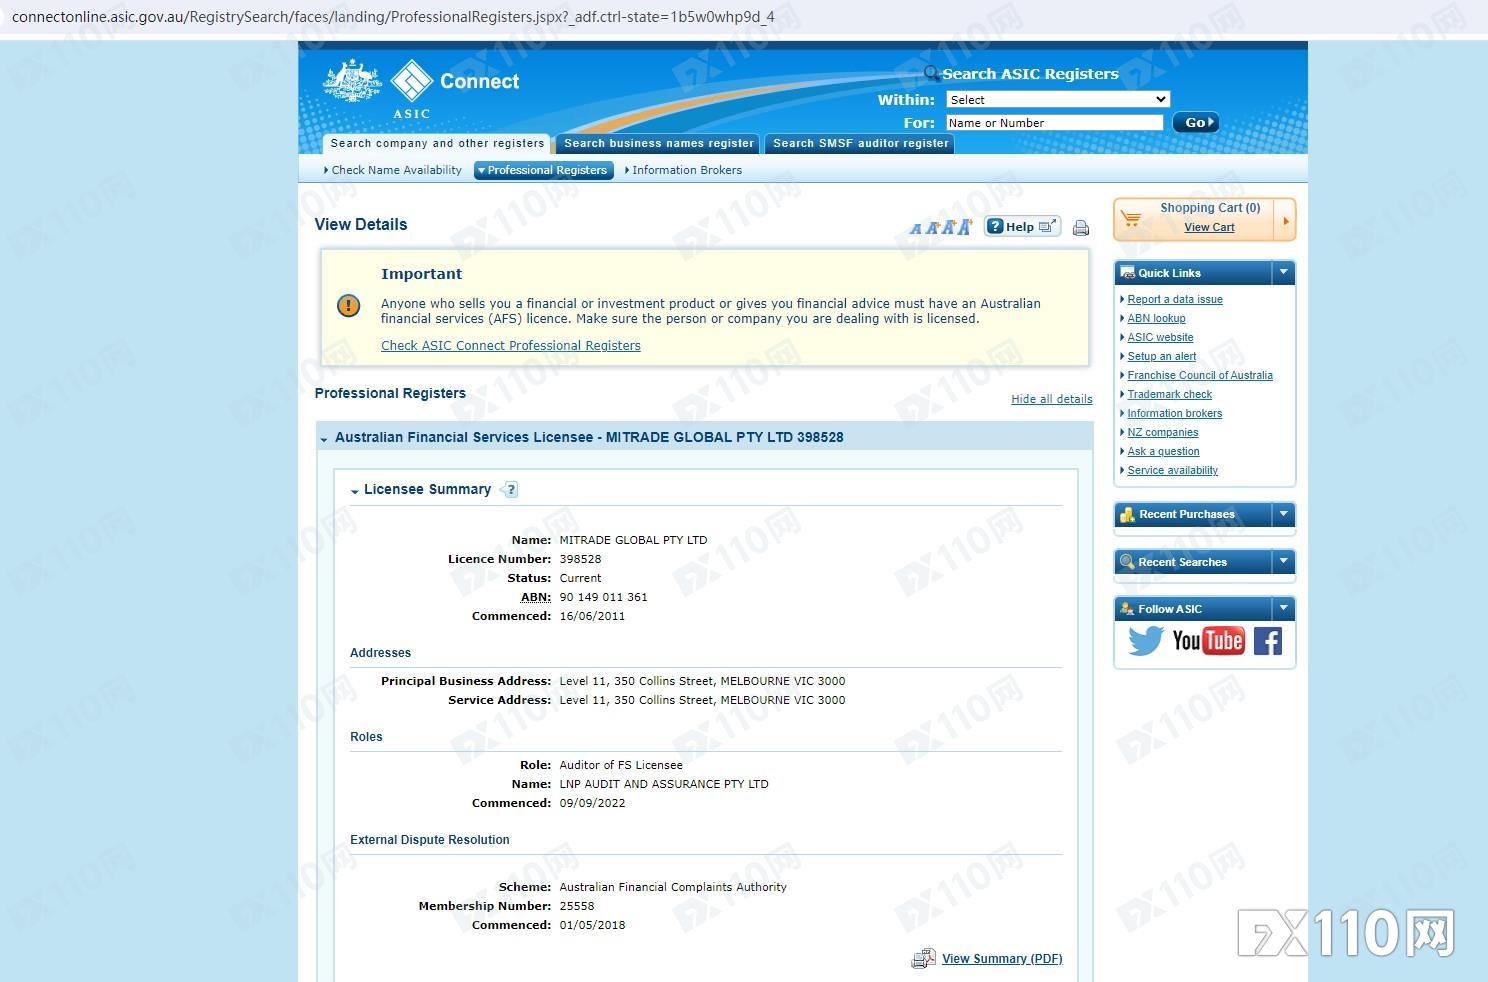
Task: Open the ABN lookup link
Action: pyautogui.click(x=1156, y=318)
